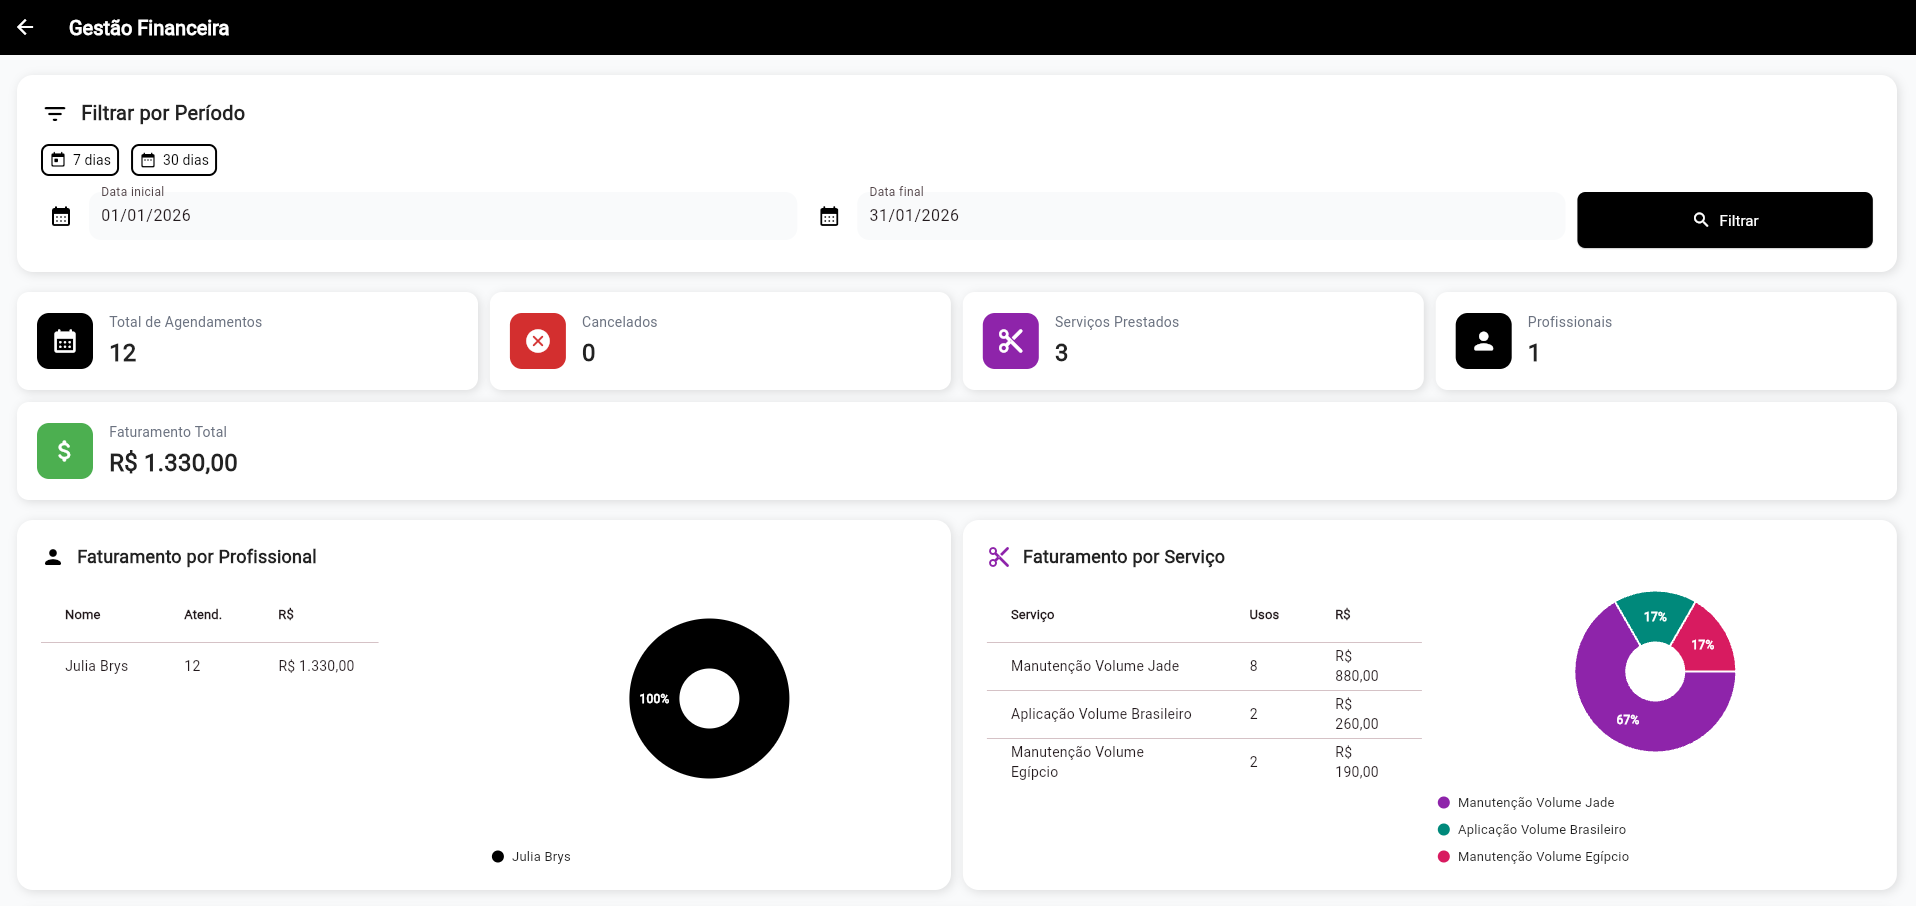Click the filter icon beside Filtrar por Período
This screenshot has height=906, width=1916.
[x=55, y=114]
